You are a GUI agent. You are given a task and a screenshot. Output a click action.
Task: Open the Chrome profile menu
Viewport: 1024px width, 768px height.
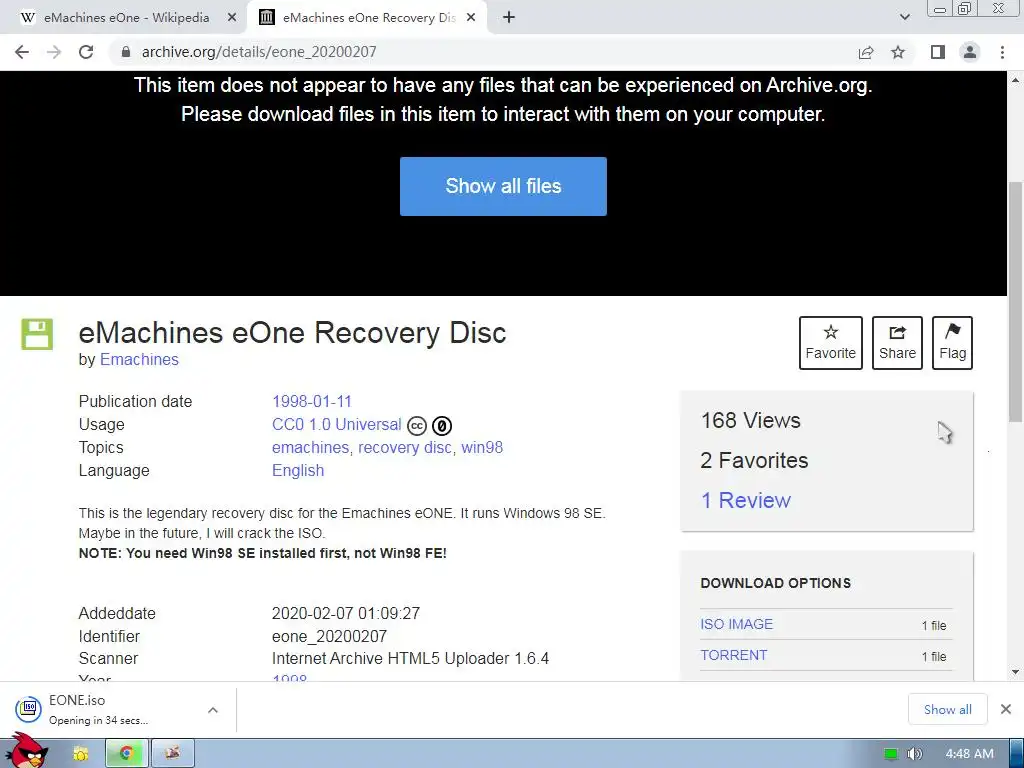[x=970, y=52]
